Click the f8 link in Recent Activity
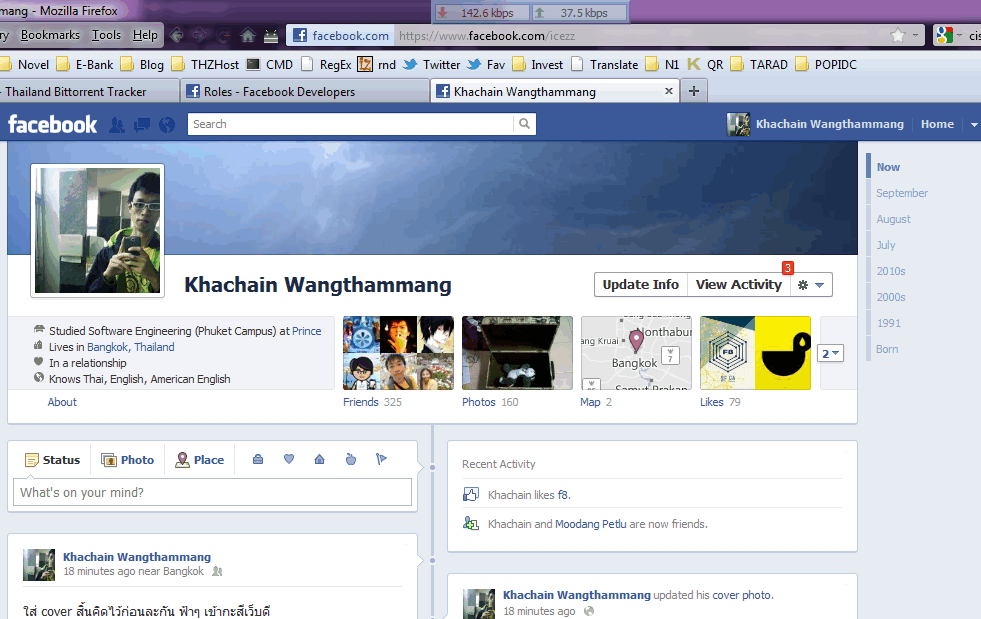The image size is (981, 619). click(x=563, y=495)
